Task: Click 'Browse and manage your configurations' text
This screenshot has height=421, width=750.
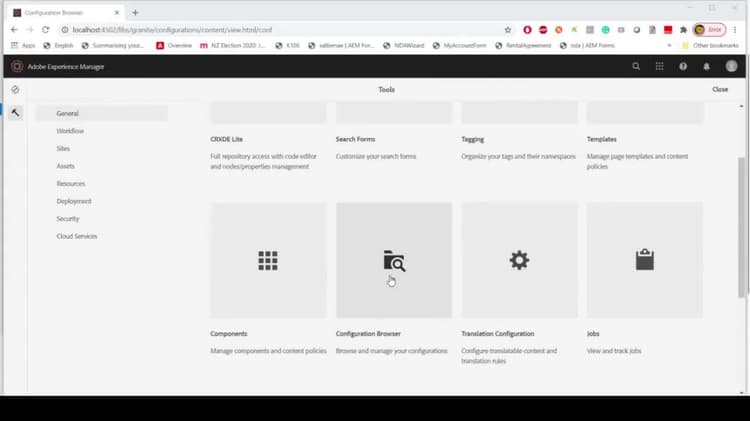Action: click(x=392, y=351)
